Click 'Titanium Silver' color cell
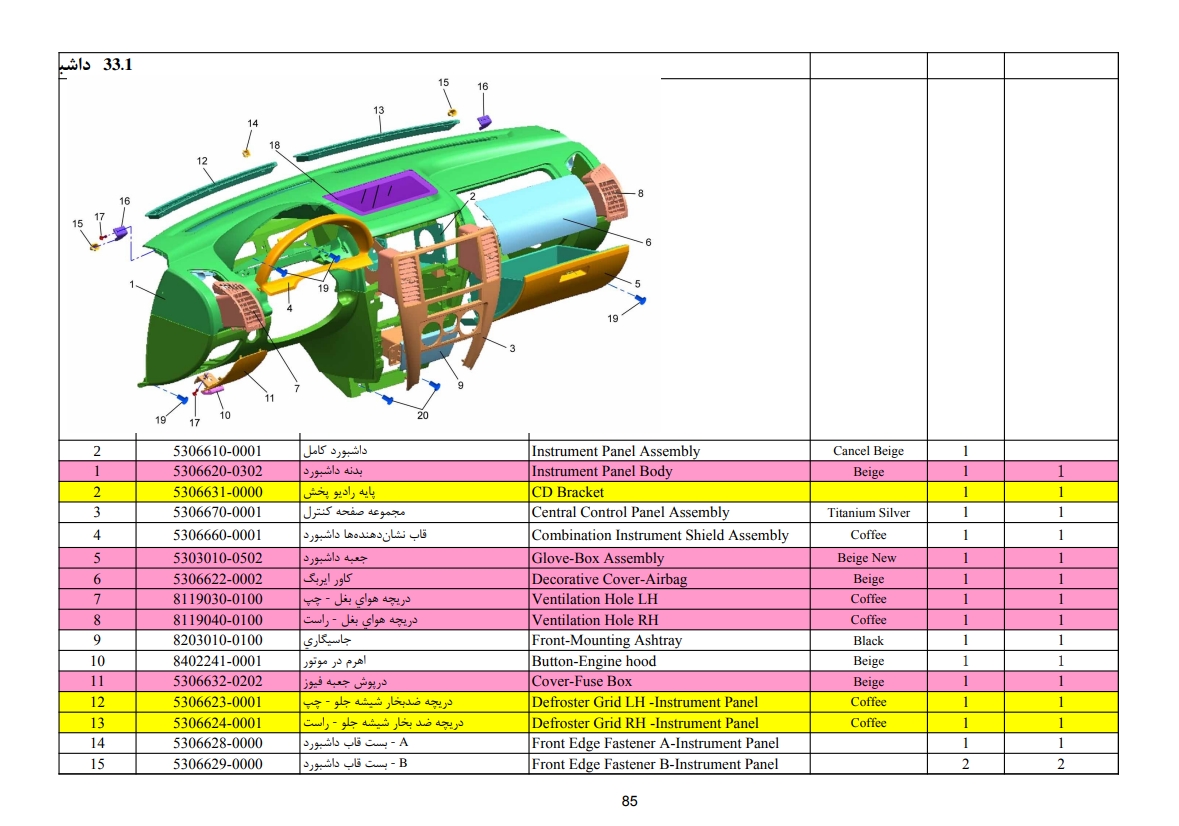The width and height of the screenshot is (1179, 826). pos(868,513)
